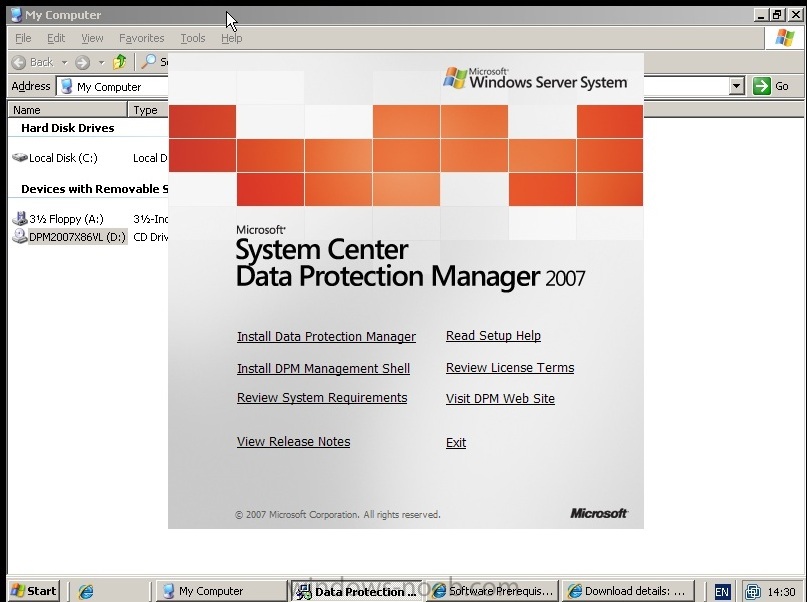Switch to Data Protection taskbar button
The width and height of the screenshot is (807, 602).
(x=357, y=591)
